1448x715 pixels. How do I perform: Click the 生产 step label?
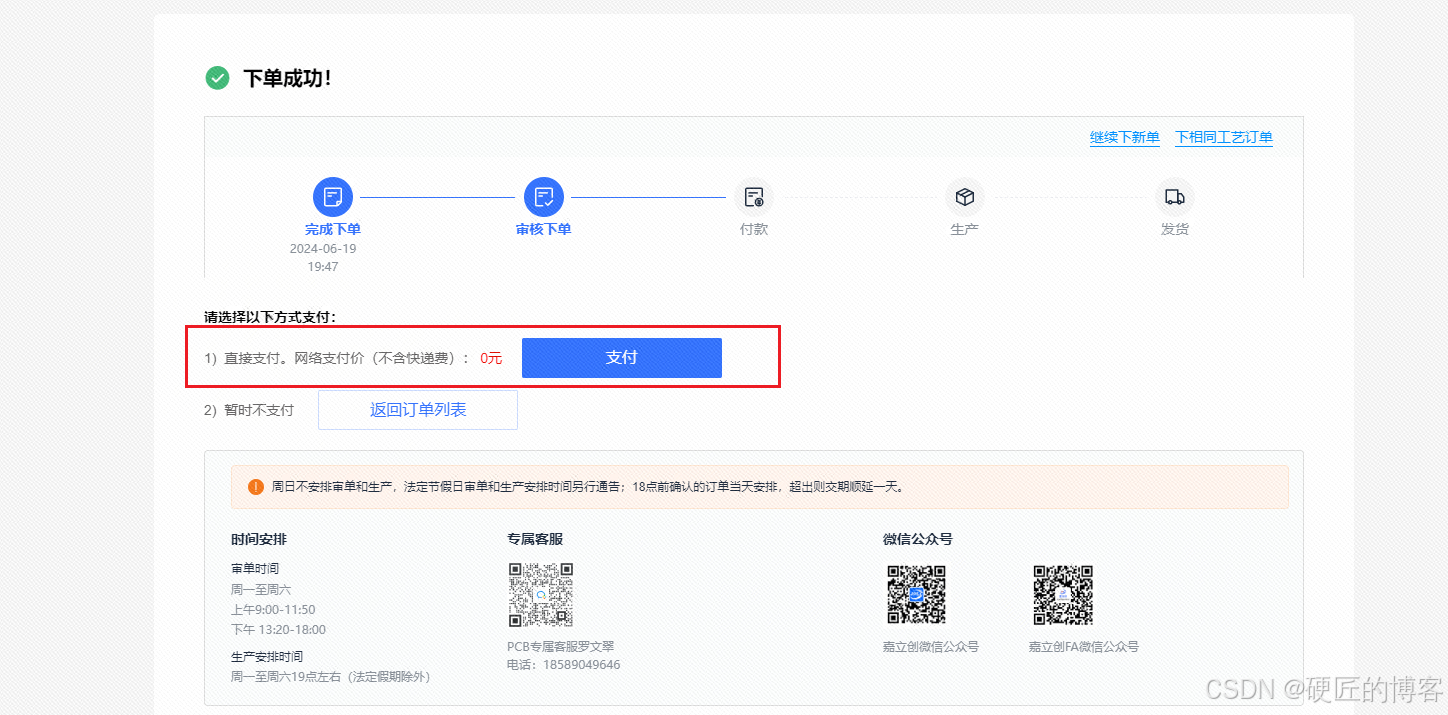coord(965,229)
